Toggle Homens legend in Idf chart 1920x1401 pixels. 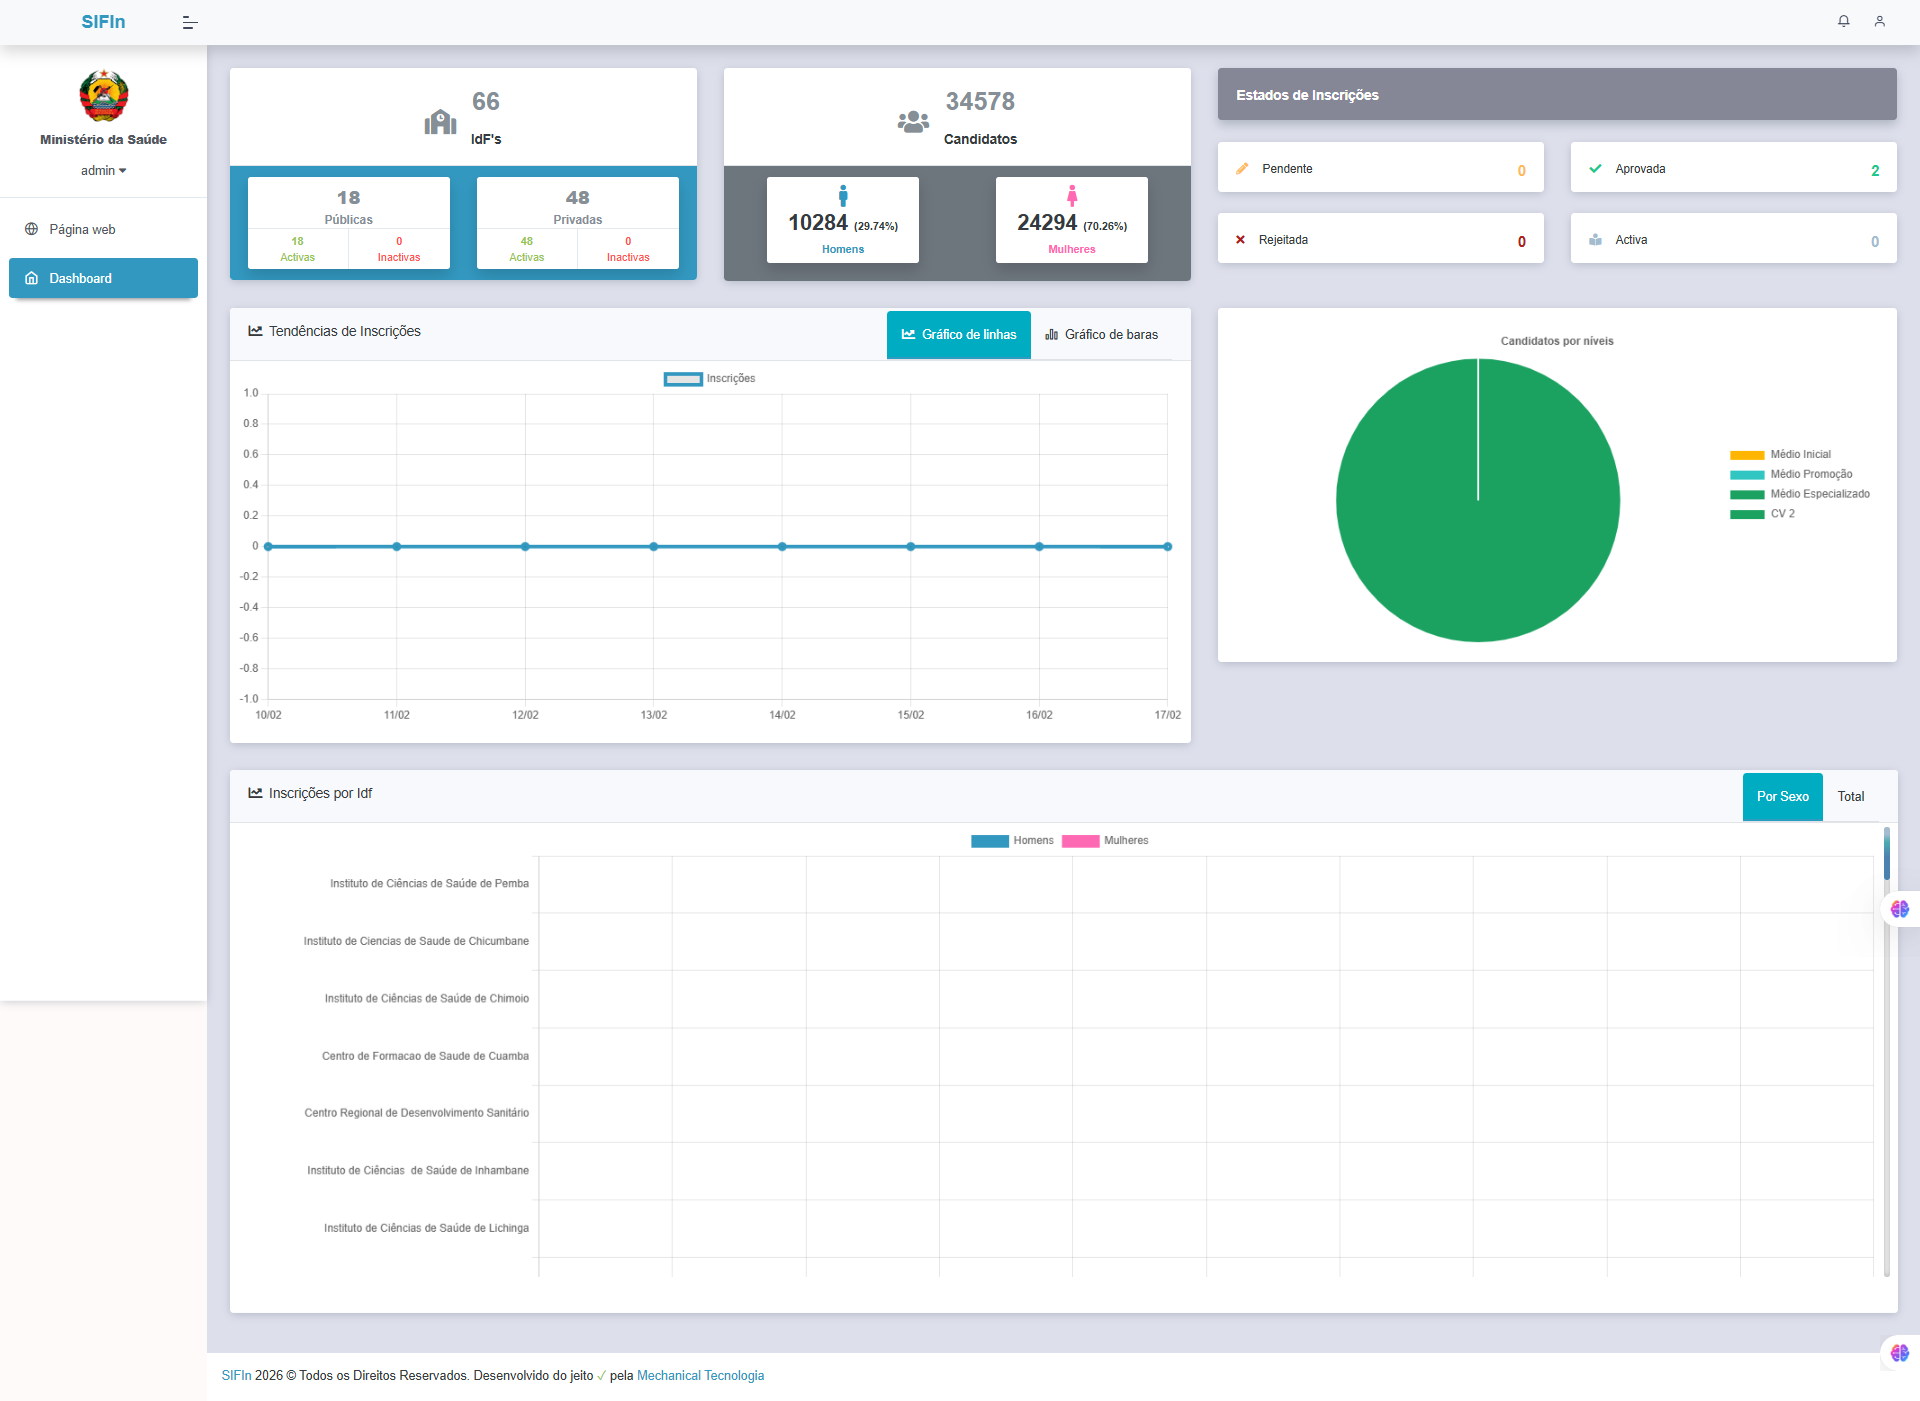click(1012, 841)
